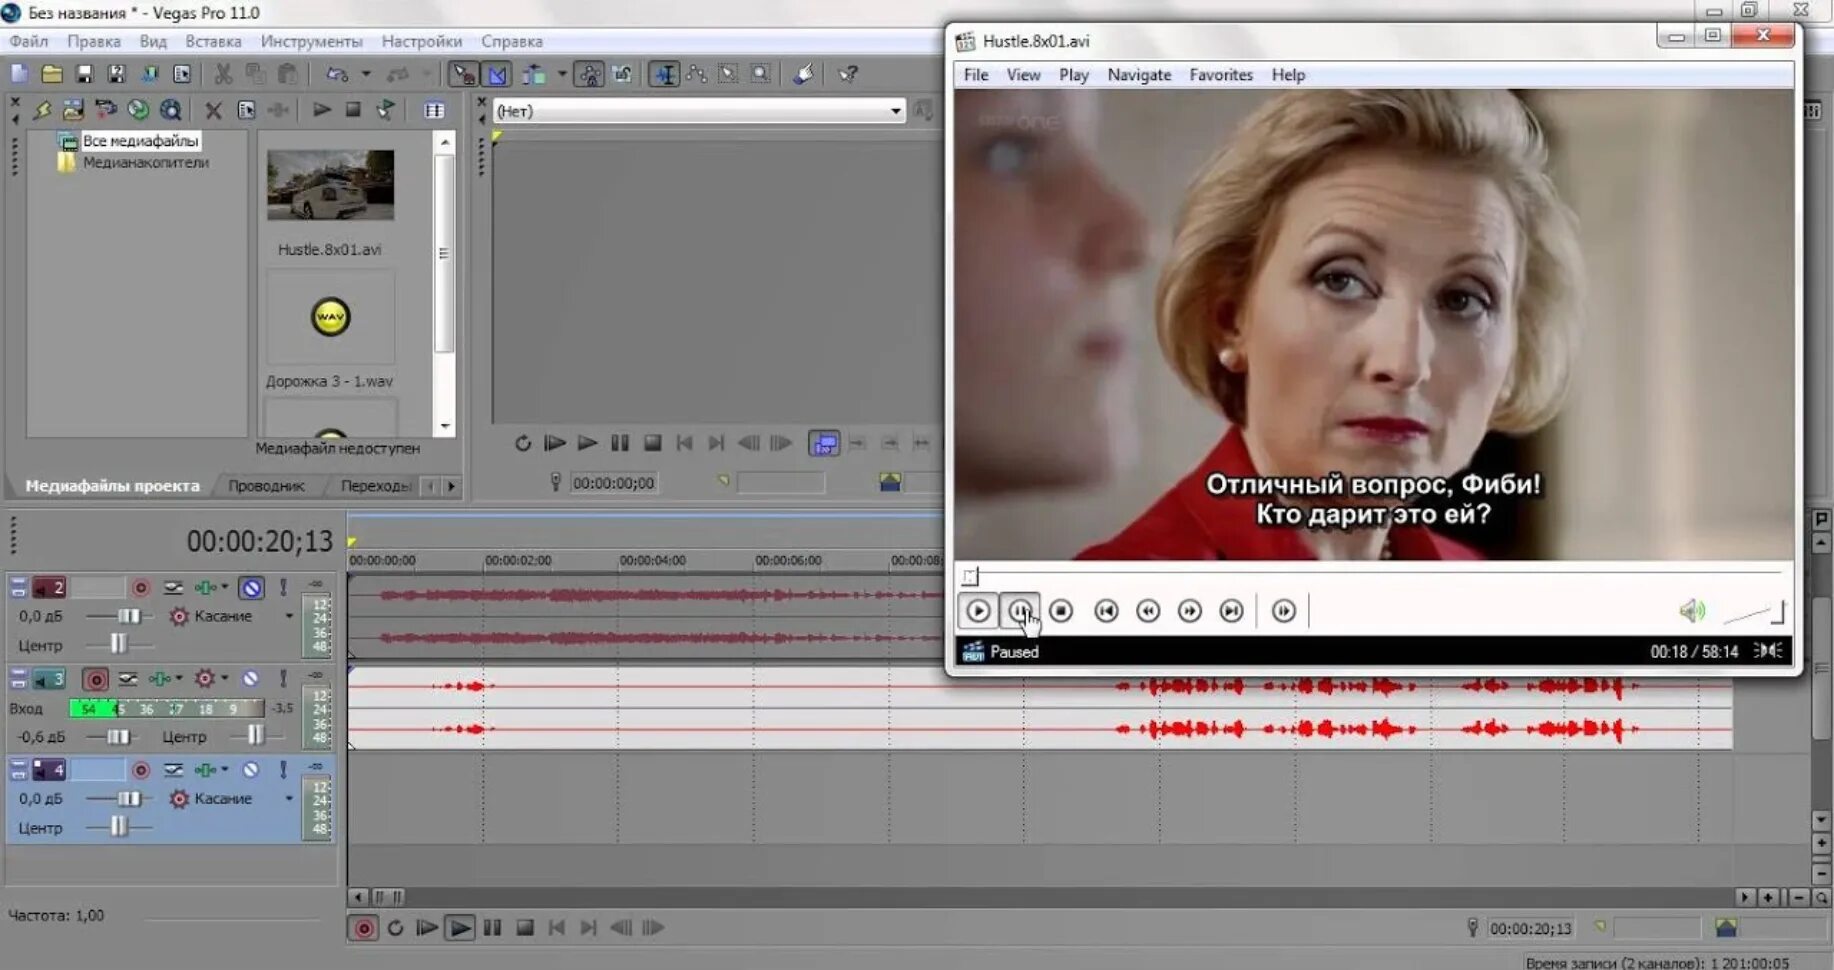Click Pause in the Hustle.8x01.avi player
Image resolution: width=1834 pixels, height=970 pixels.
pos(1019,610)
